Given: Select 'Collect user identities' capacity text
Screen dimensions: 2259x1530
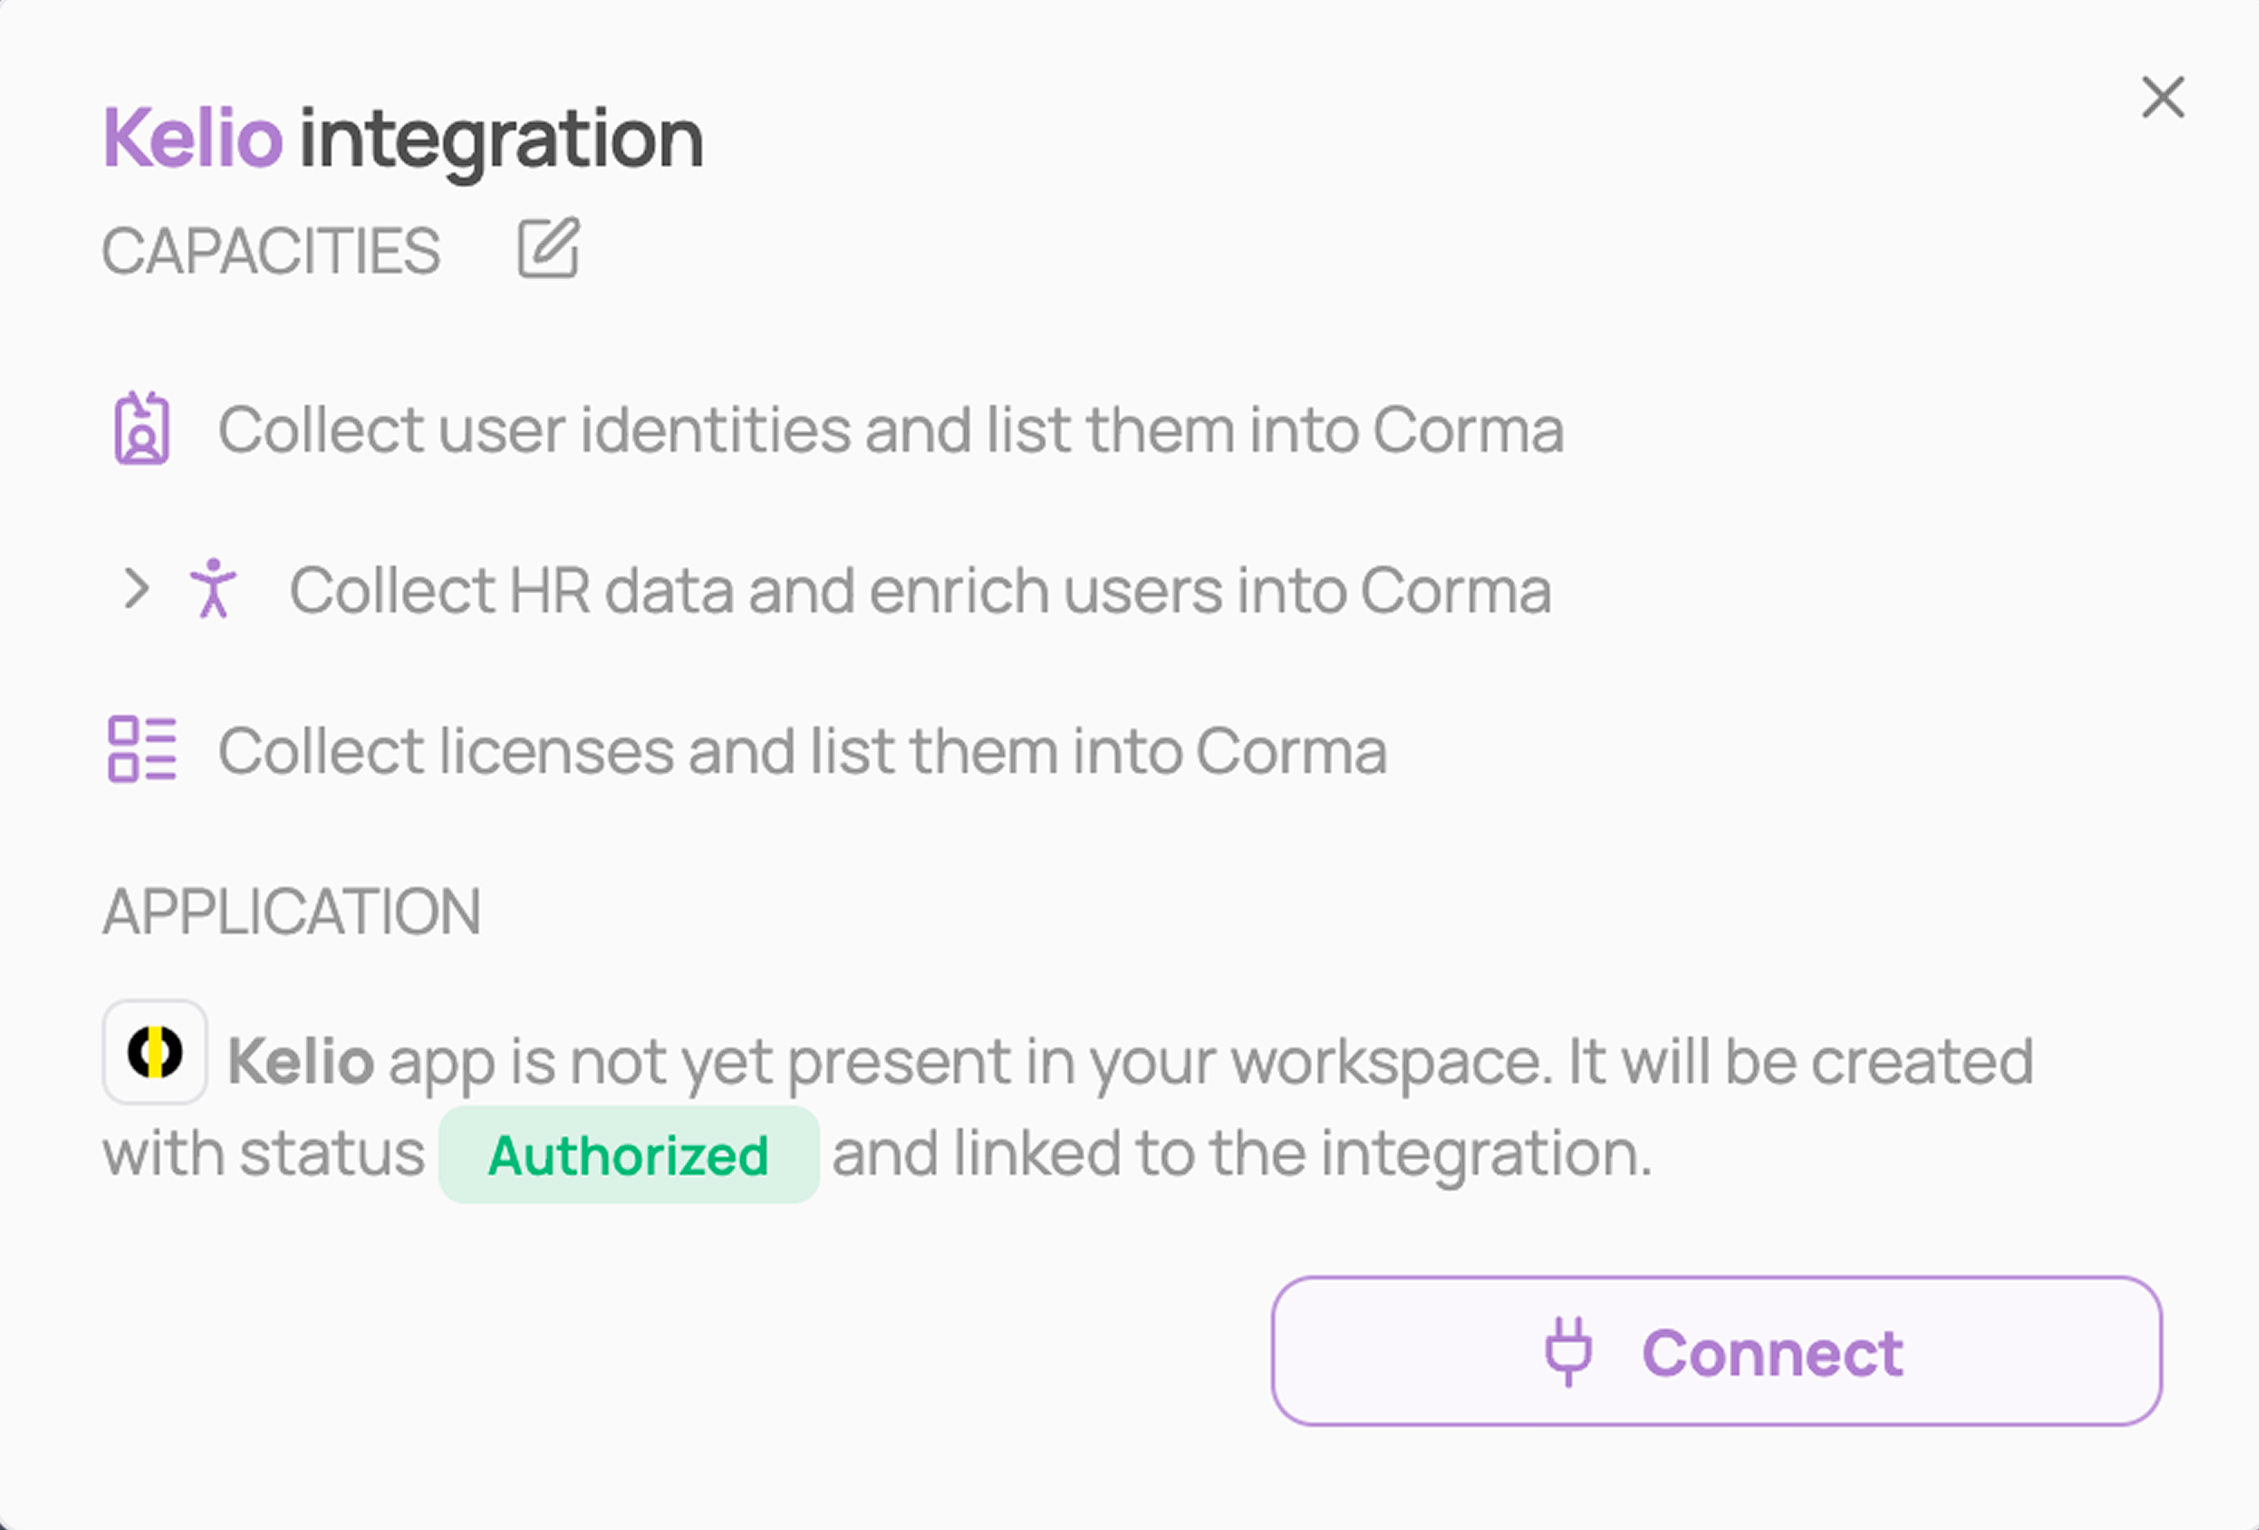Looking at the screenshot, I should [x=891, y=430].
